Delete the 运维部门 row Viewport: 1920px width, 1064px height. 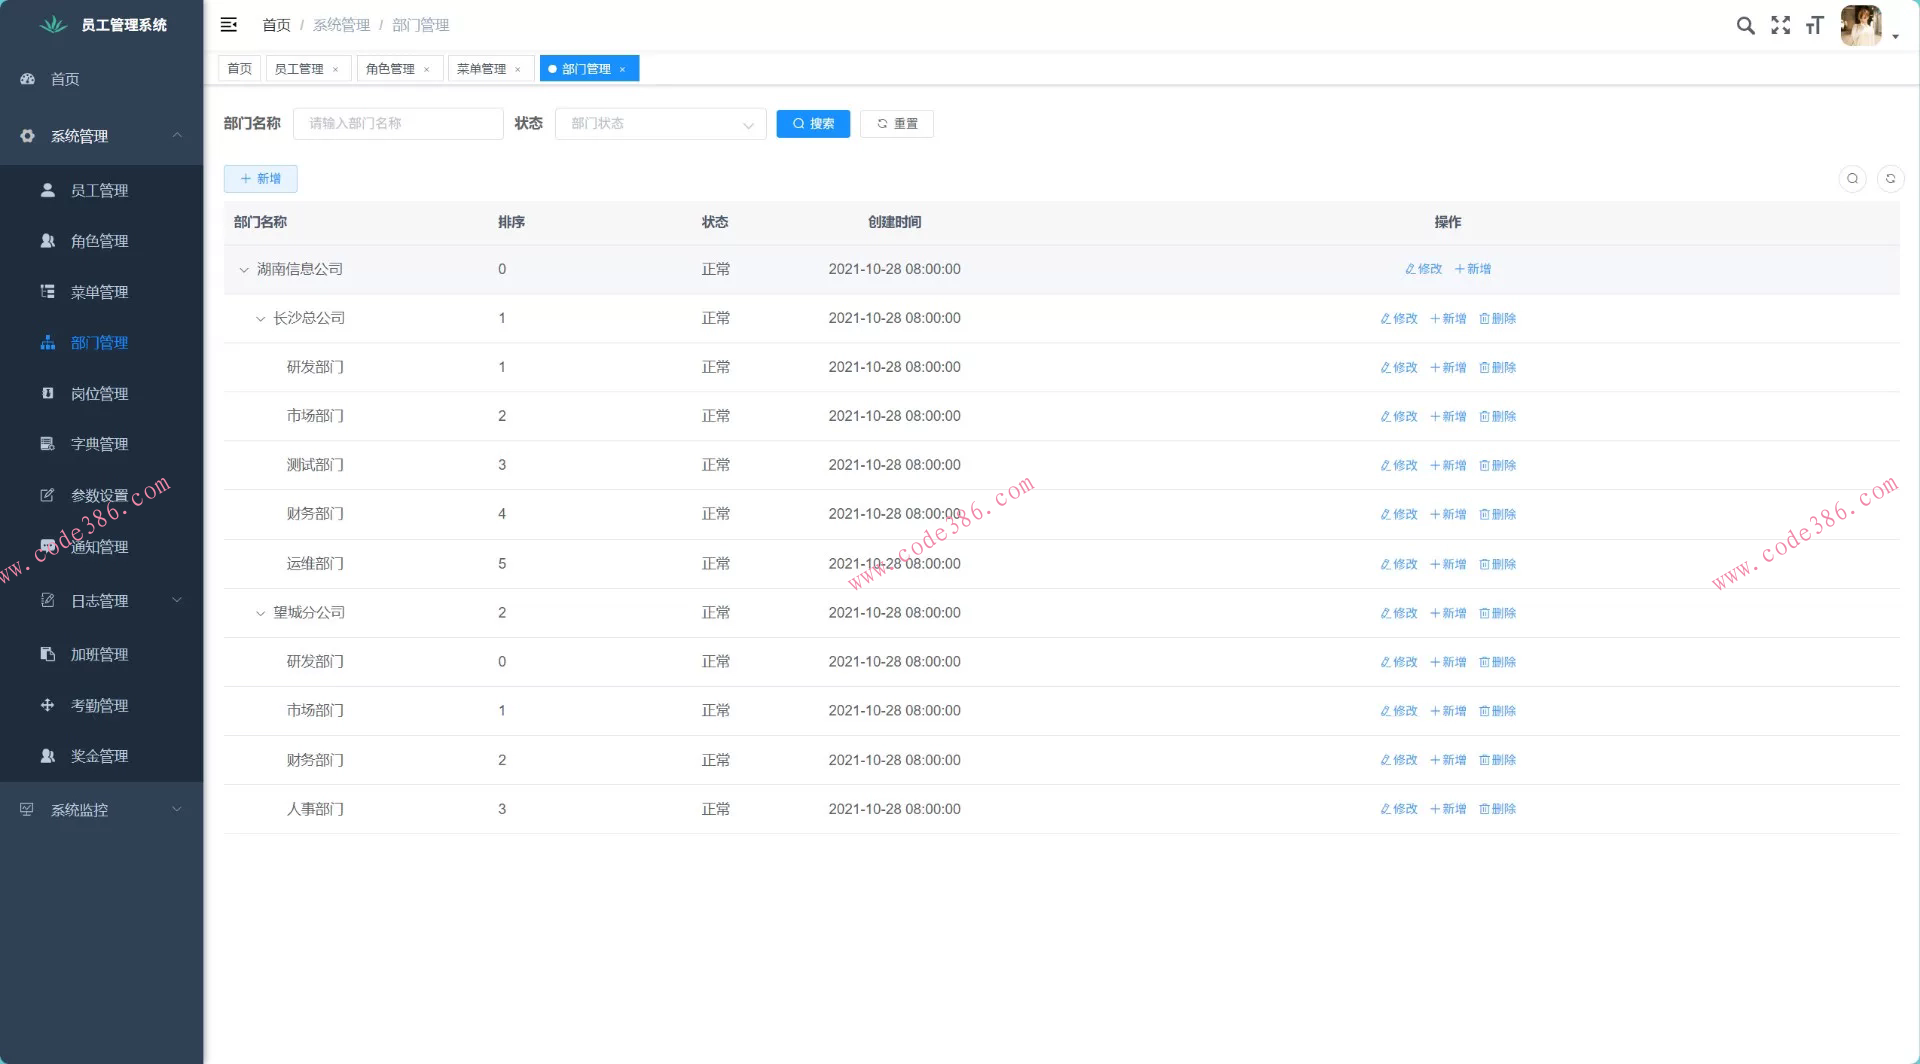[x=1497, y=565]
